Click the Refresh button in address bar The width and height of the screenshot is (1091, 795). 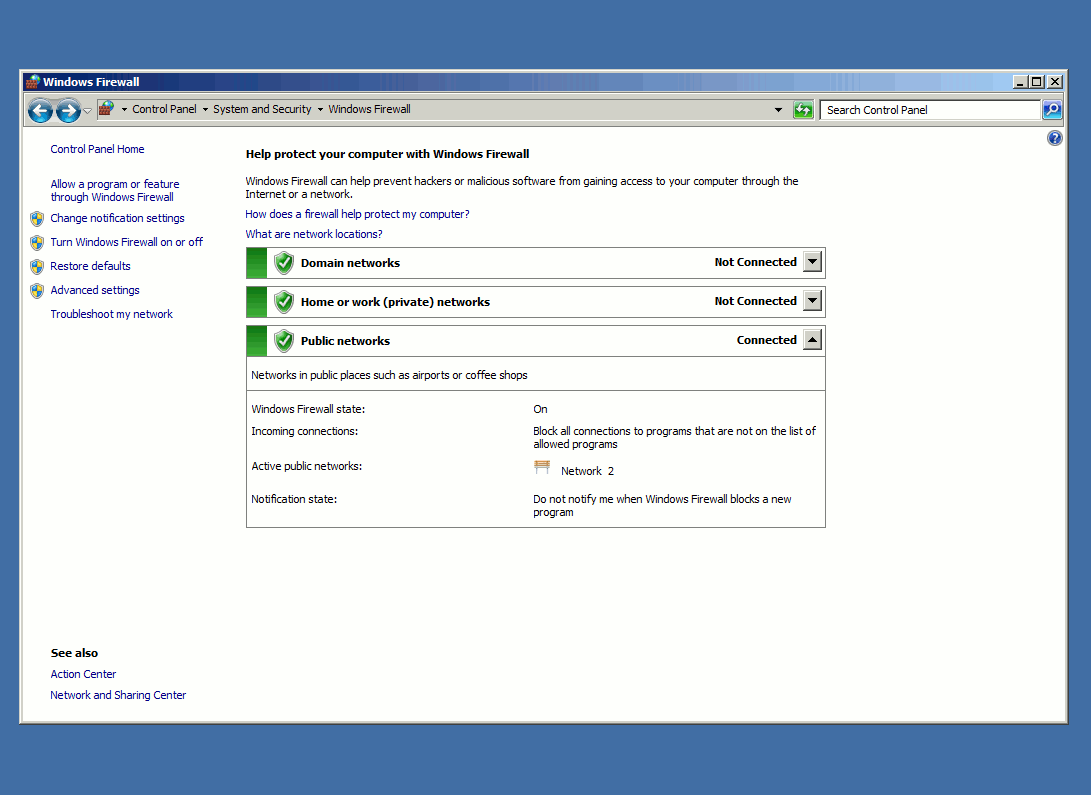[x=803, y=110]
